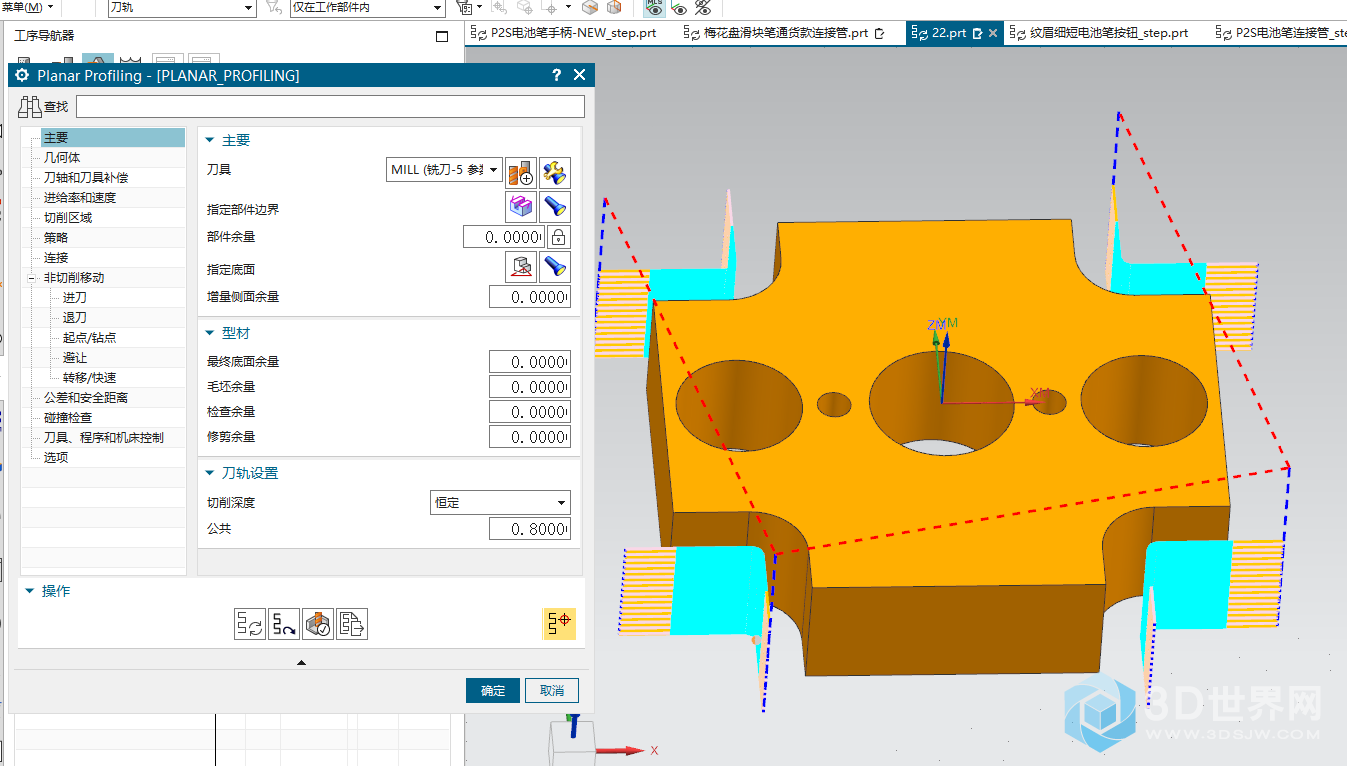Switch to 纹眉细短电池笔按钮_step.prt tab

pyautogui.click(x=1101, y=33)
